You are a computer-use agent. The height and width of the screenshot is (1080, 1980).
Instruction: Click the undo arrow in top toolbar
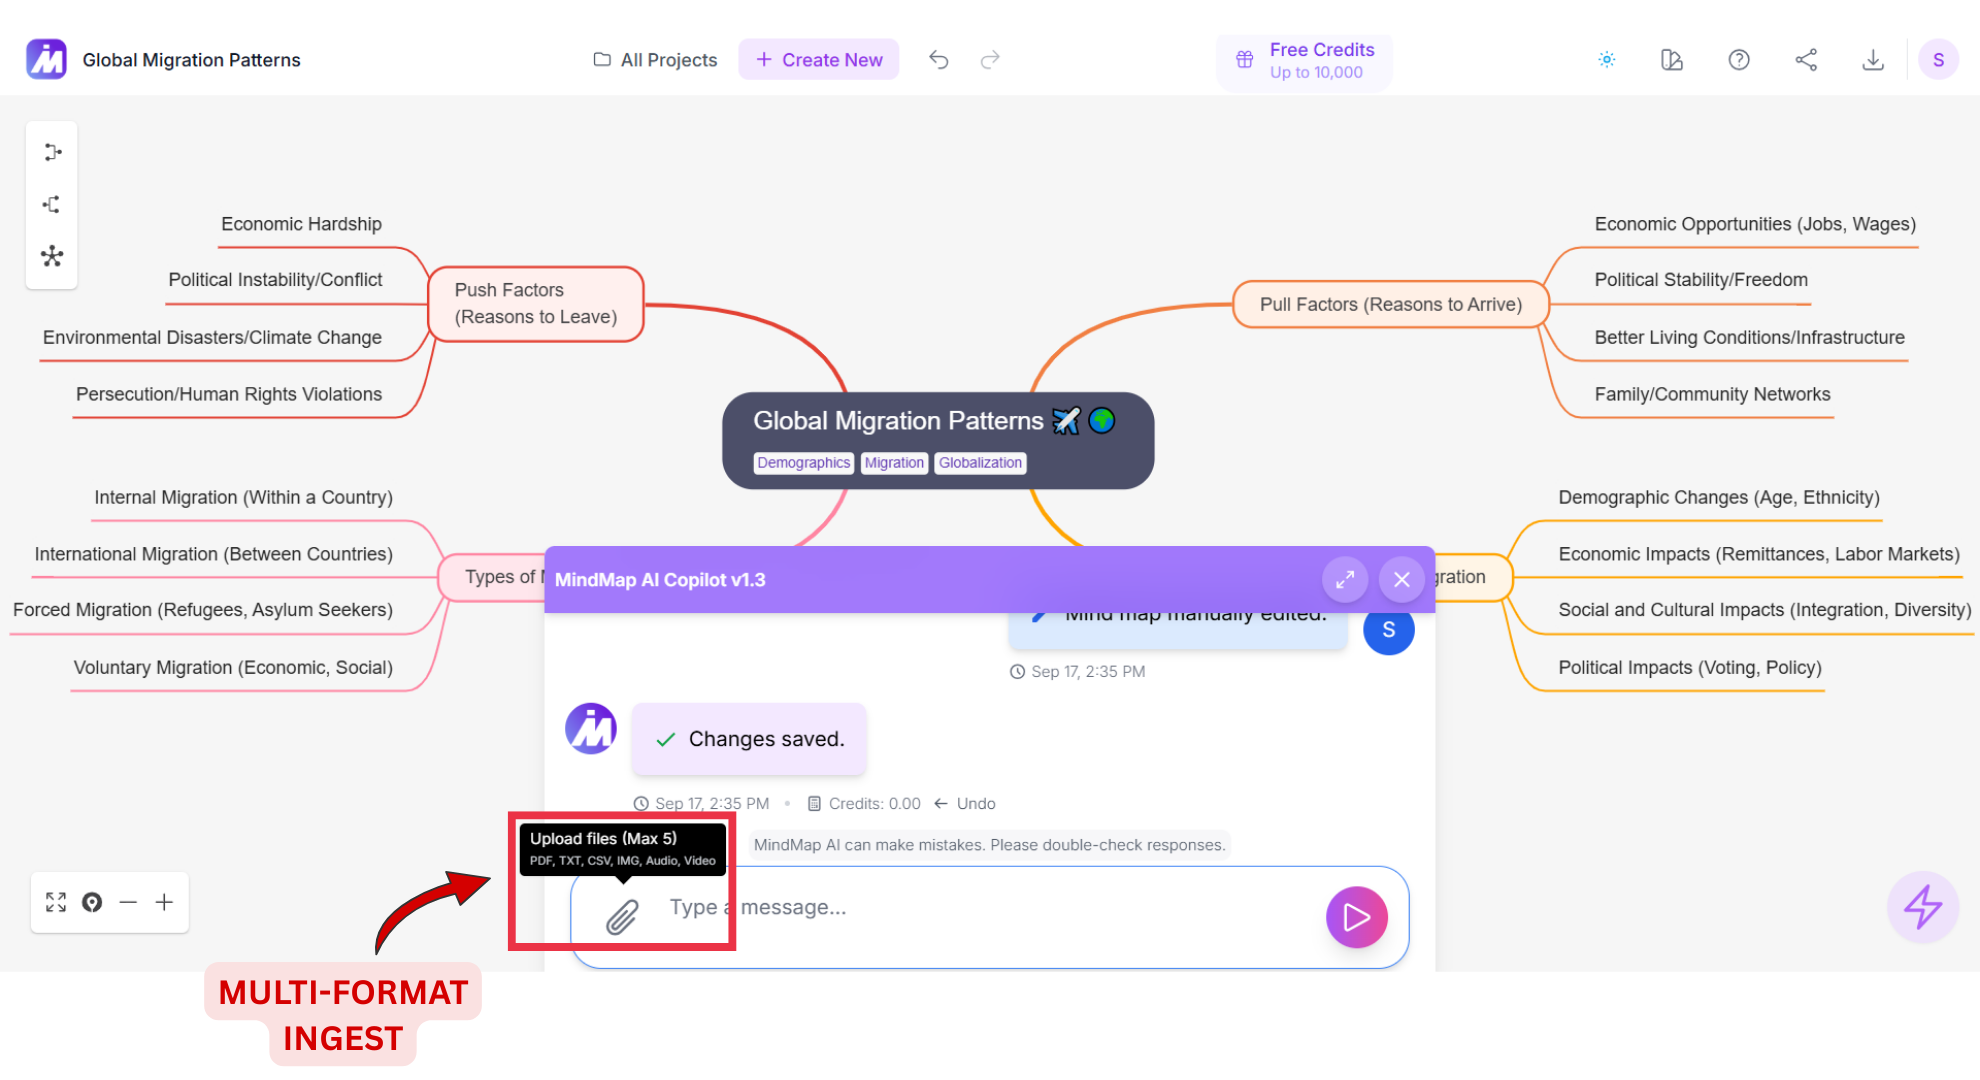point(938,60)
